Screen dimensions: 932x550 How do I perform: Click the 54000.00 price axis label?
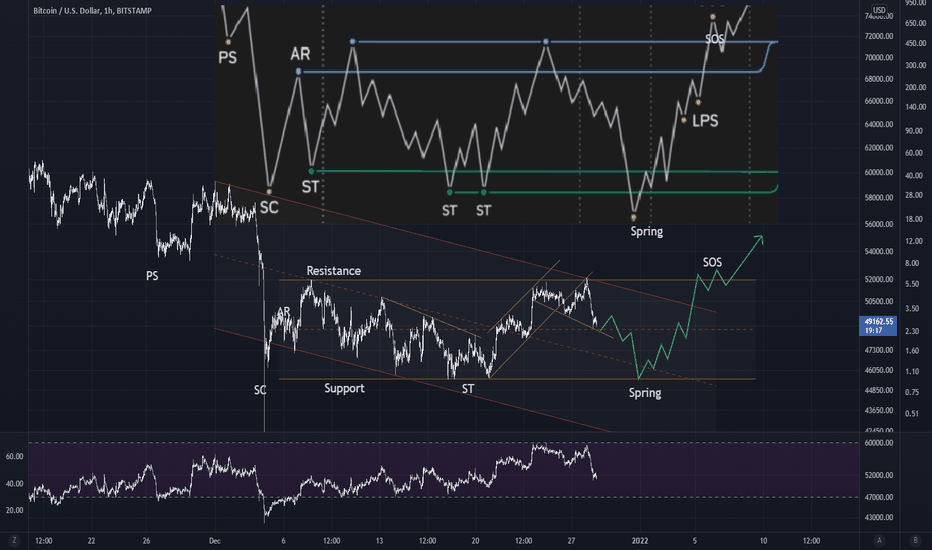point(879,252)
